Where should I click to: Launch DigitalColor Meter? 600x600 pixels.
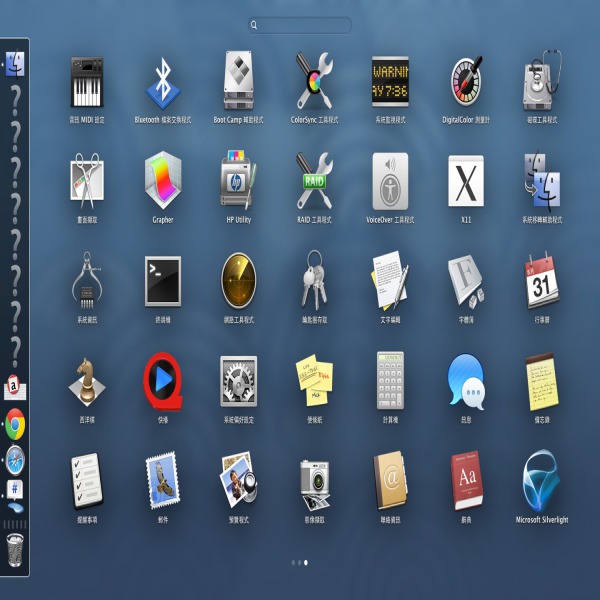(x=466, y=81)
